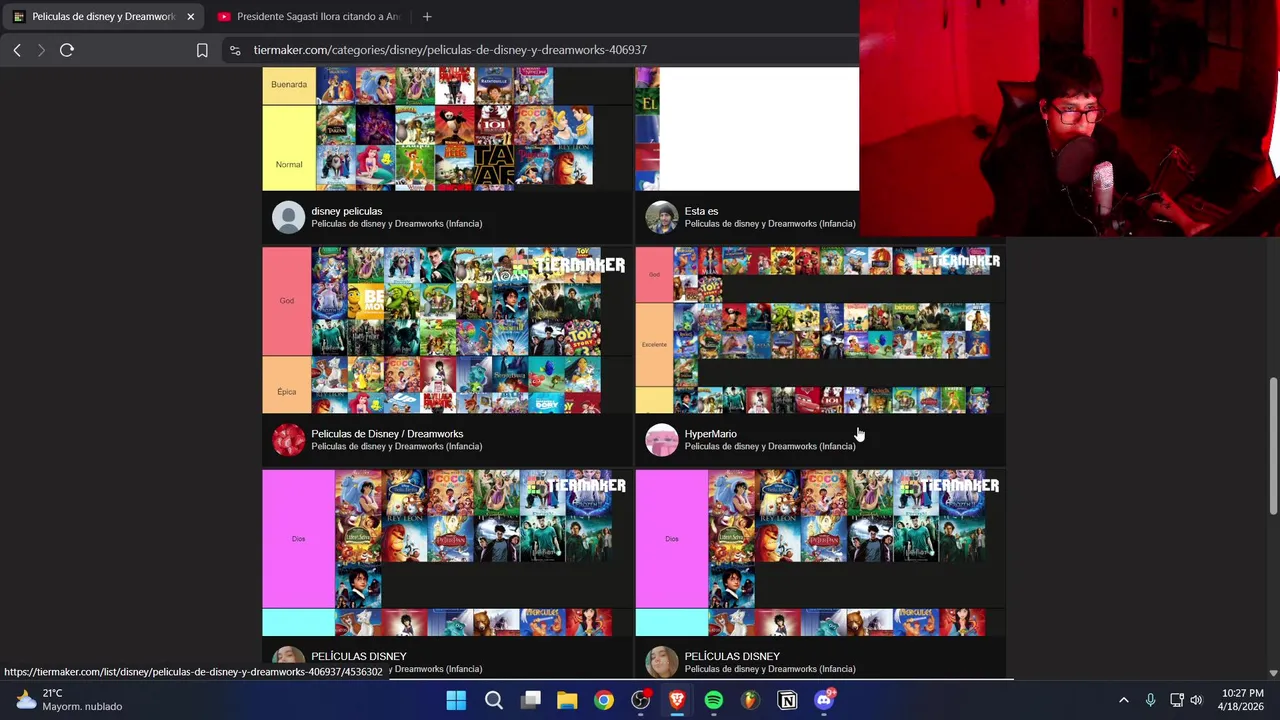Click the red avatar beside 'Peliculas de Disney / Dreamworks'
Viewport: 1280px width, 720px height.
[x=288, y=440]
